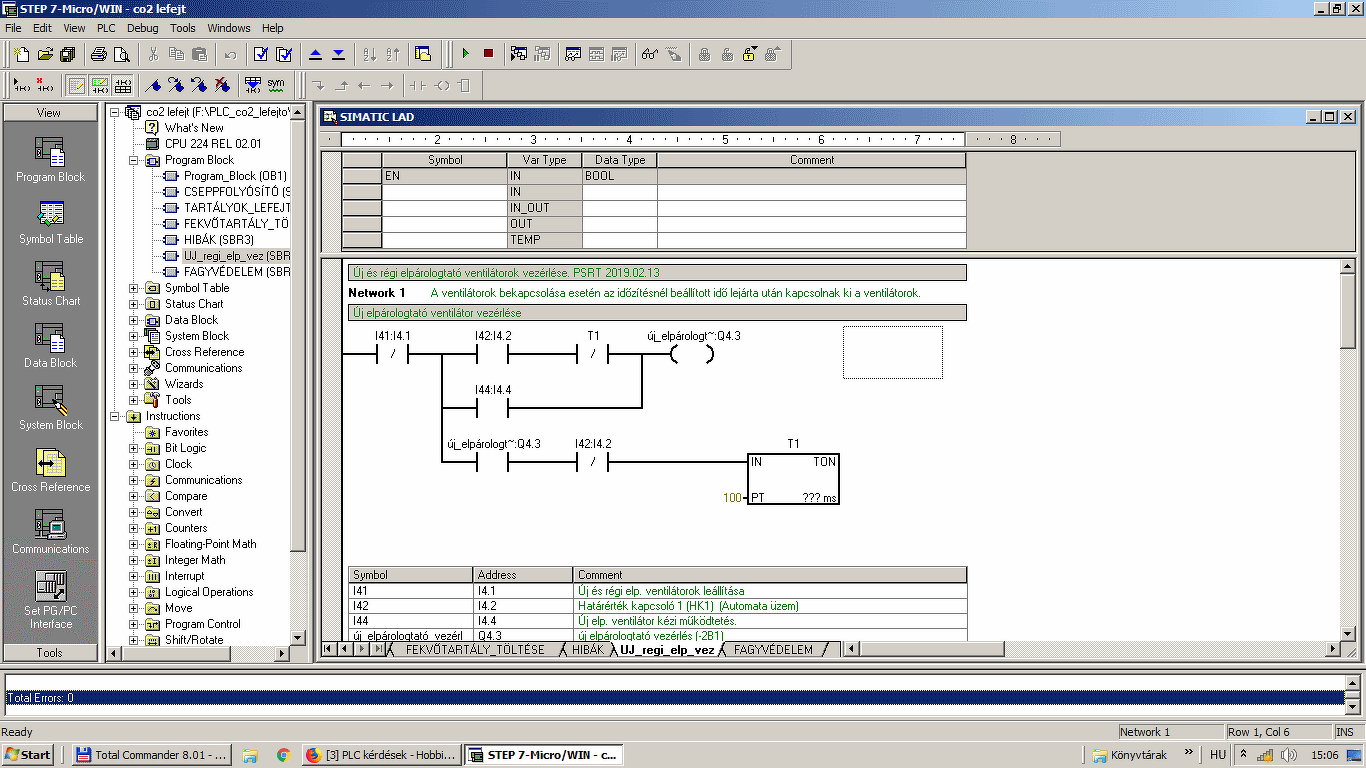
Task: Open the PLC kérdések Firefox taskbar button
Action: click(x=381, y=755)
